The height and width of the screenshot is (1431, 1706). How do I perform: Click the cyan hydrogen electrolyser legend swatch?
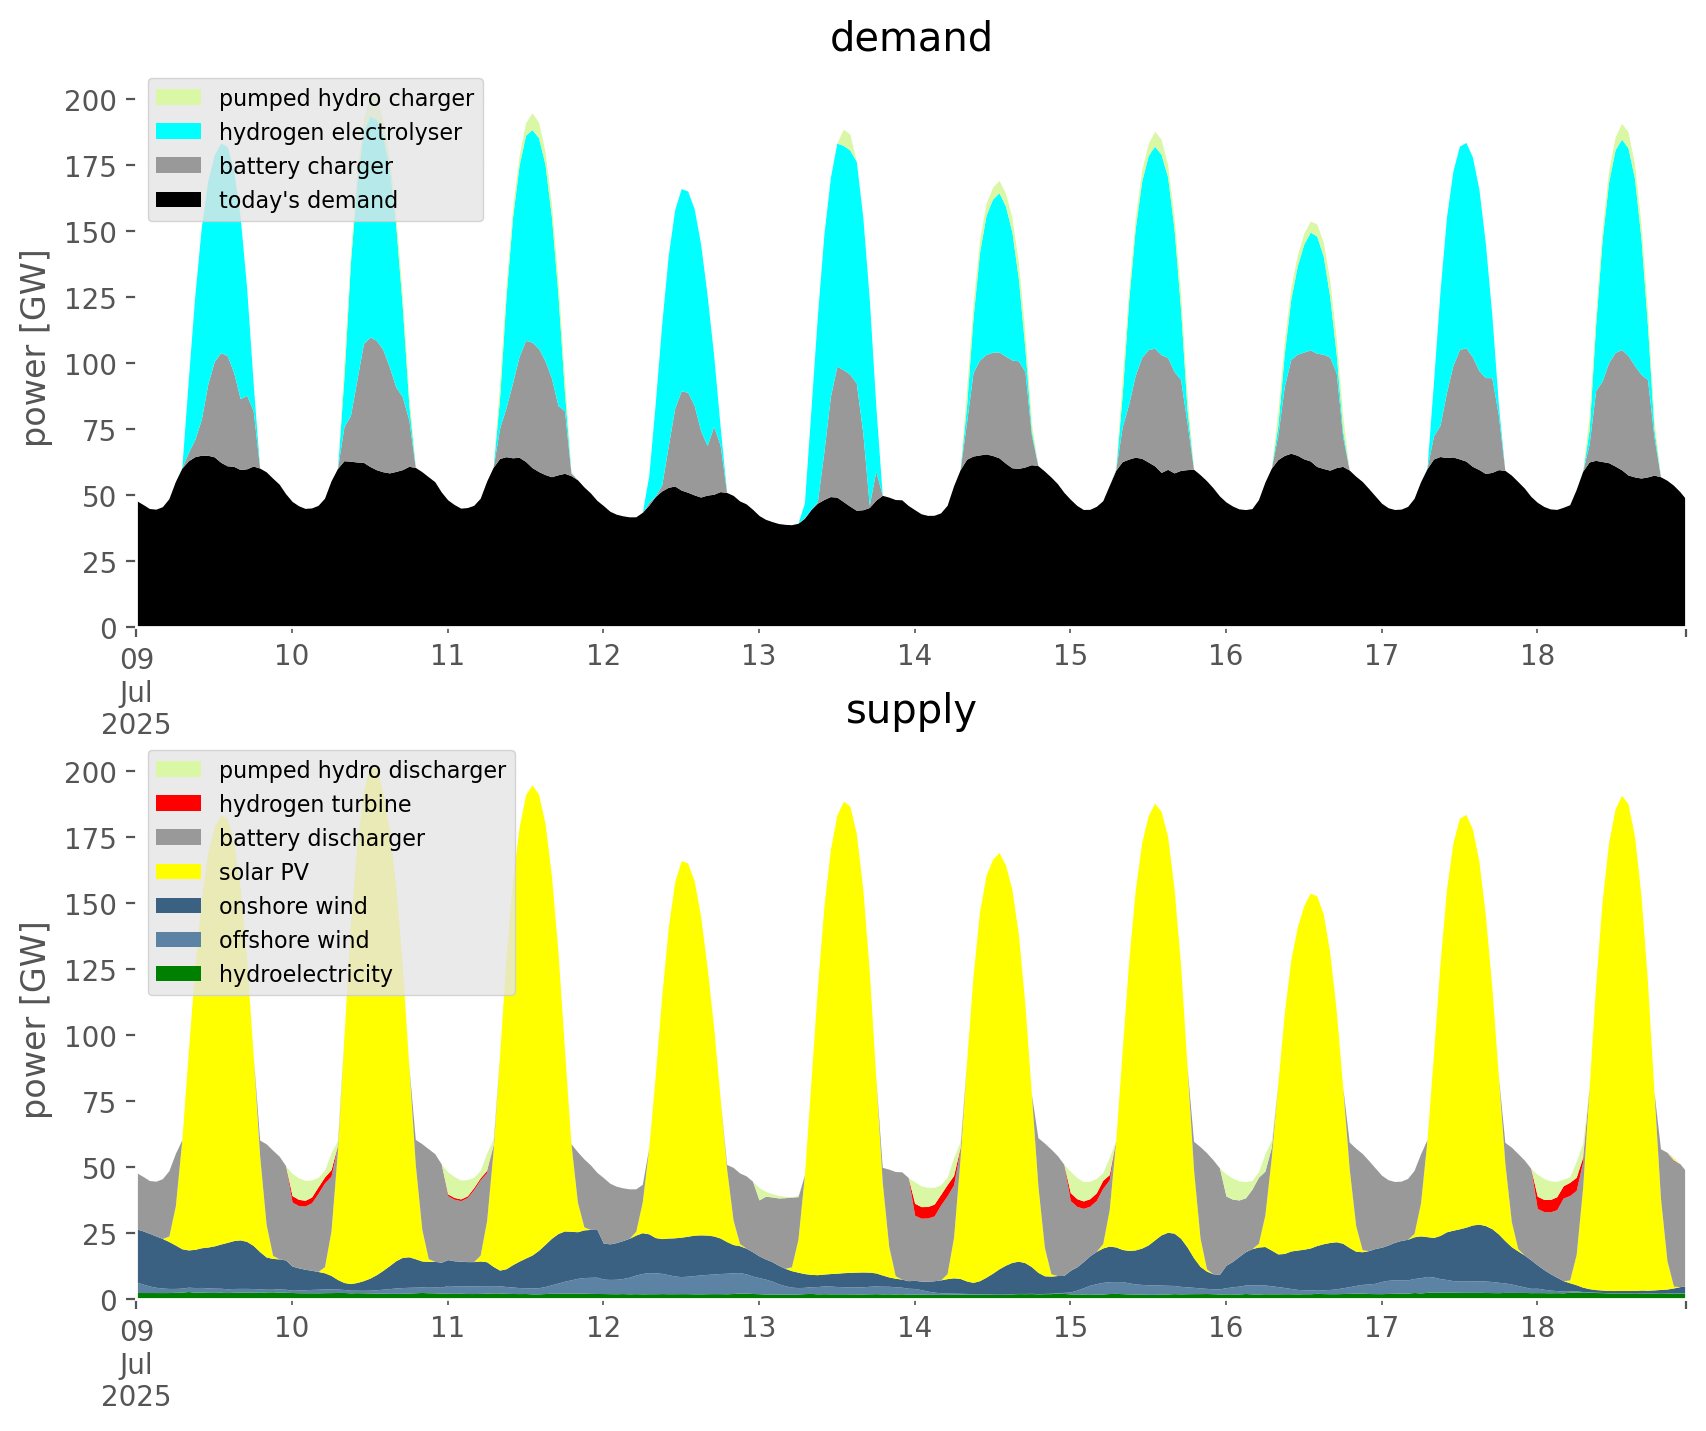click(x=179, y=132)
